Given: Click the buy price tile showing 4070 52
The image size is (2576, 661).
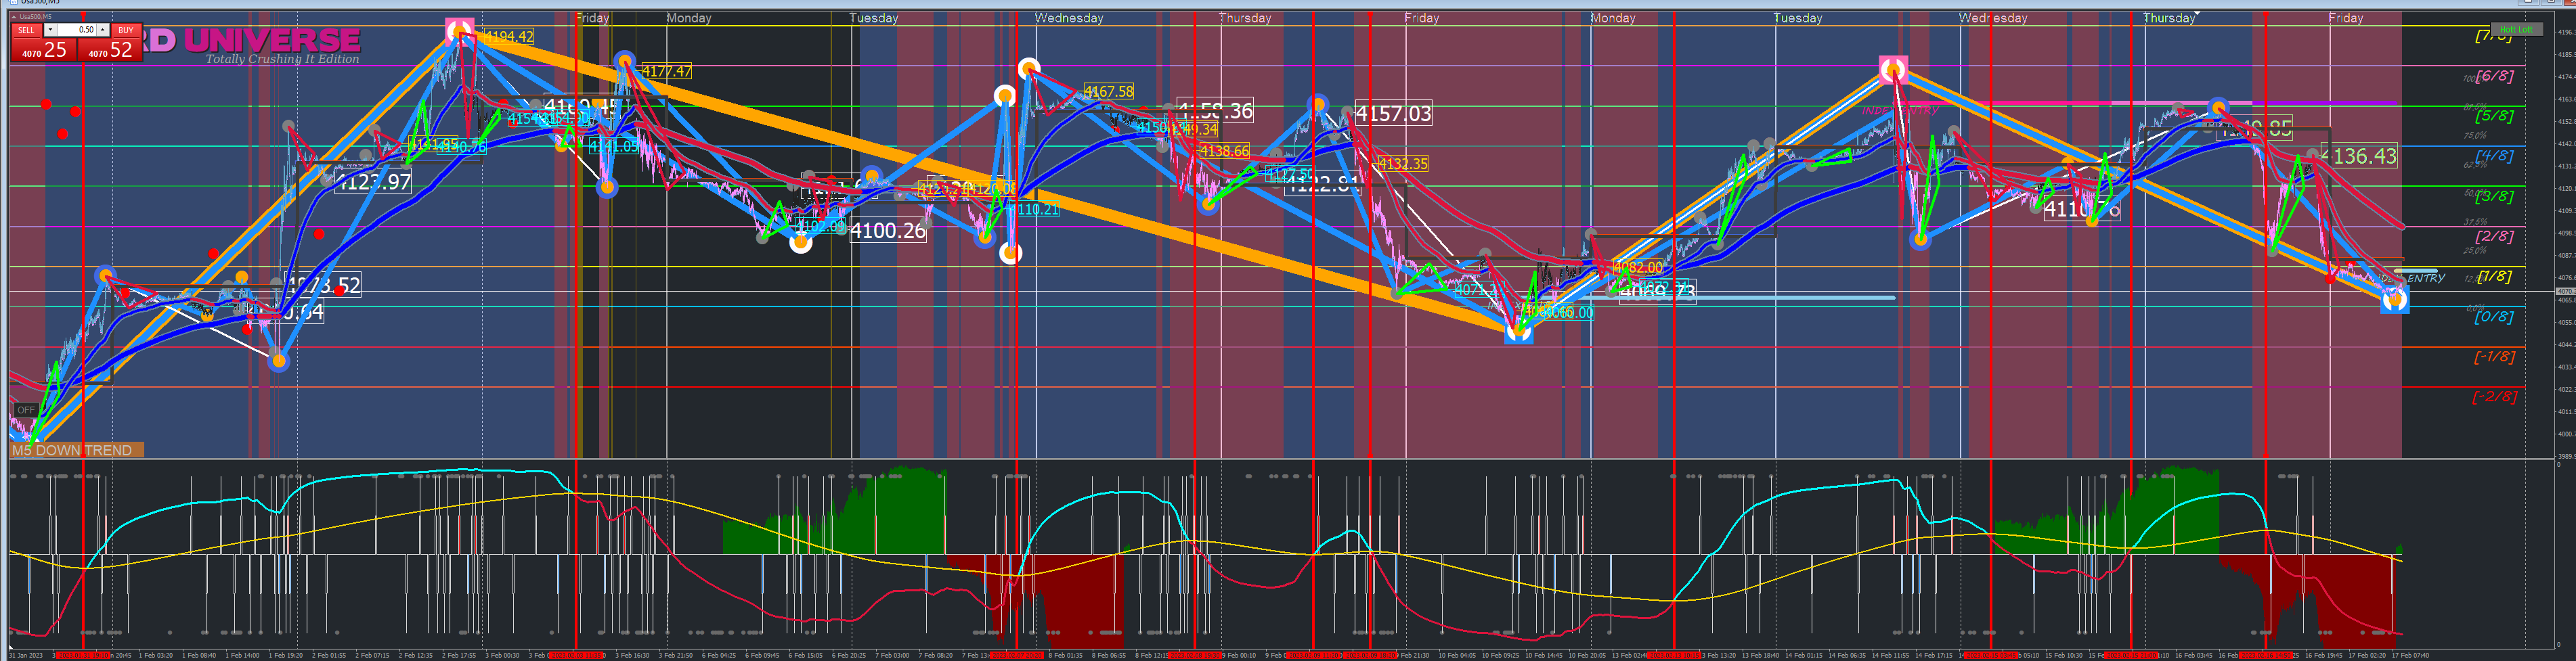Looking at the screenshot, I should click(x=109, y=50).
